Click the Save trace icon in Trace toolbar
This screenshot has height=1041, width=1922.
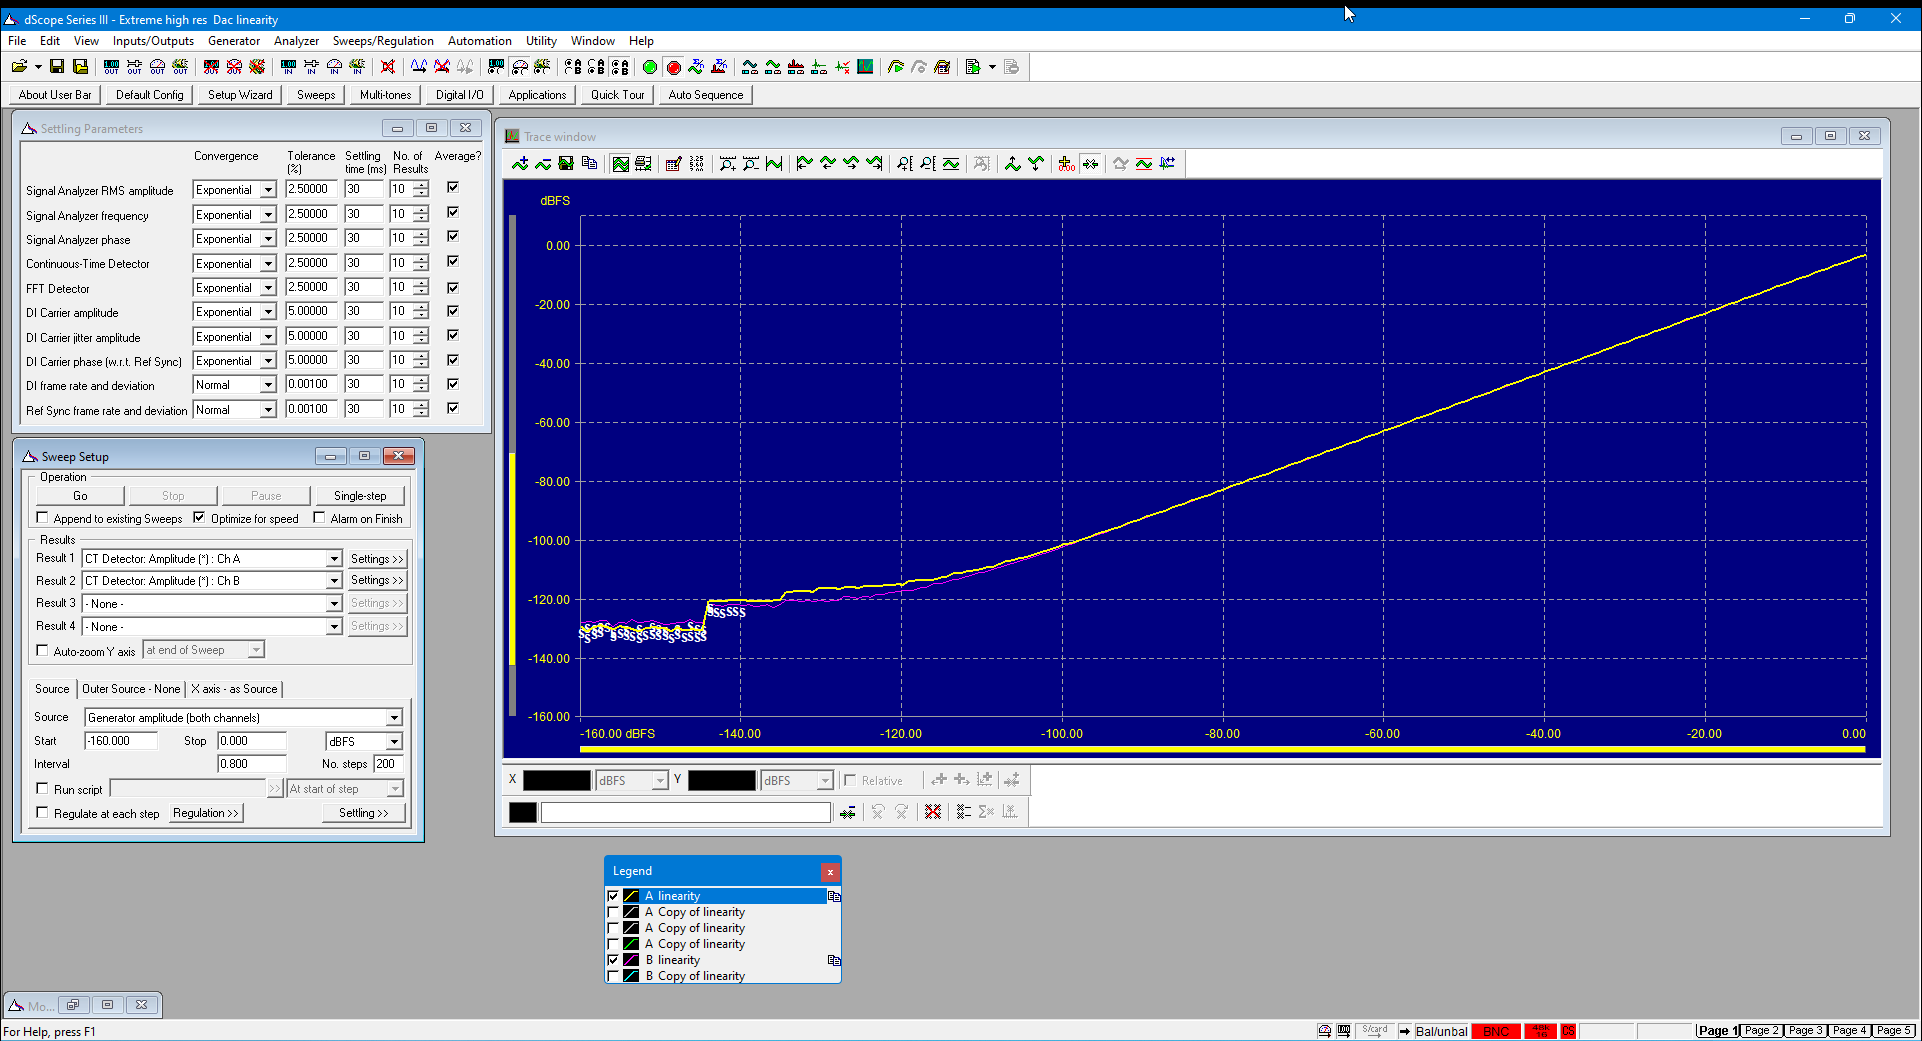click(566, 164)
